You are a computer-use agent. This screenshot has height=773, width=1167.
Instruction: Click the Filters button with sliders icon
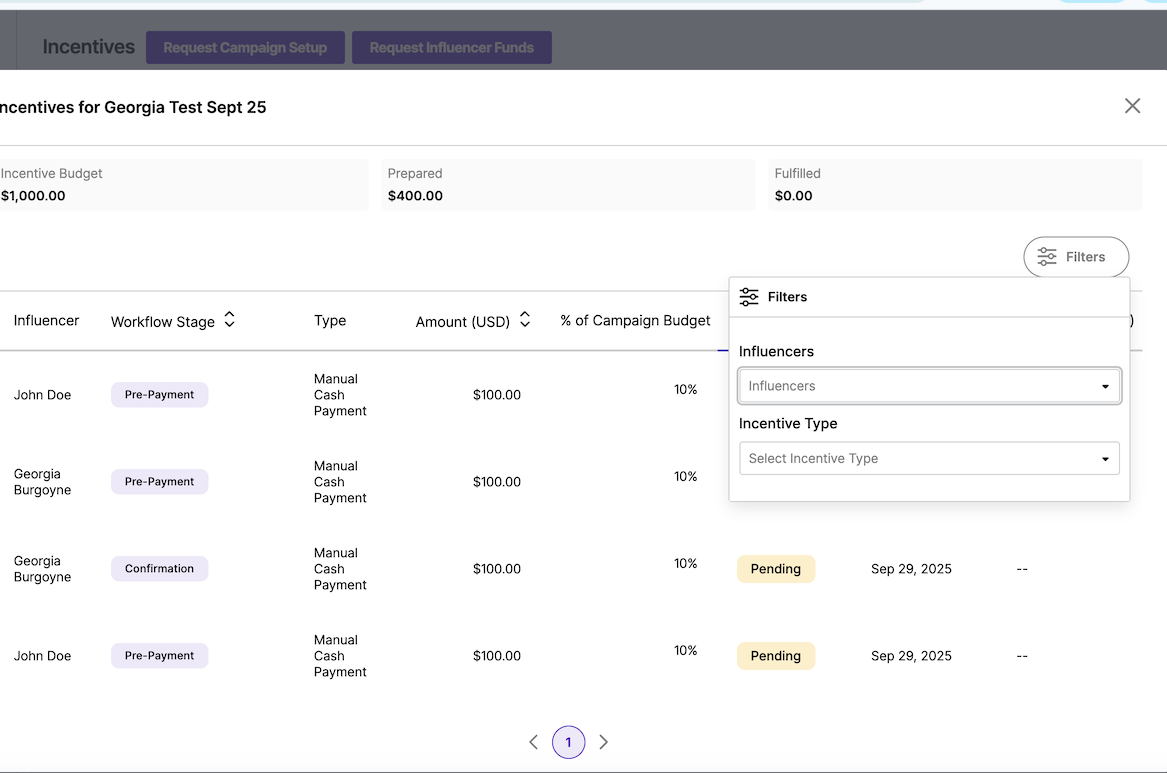coord(1076,257)
